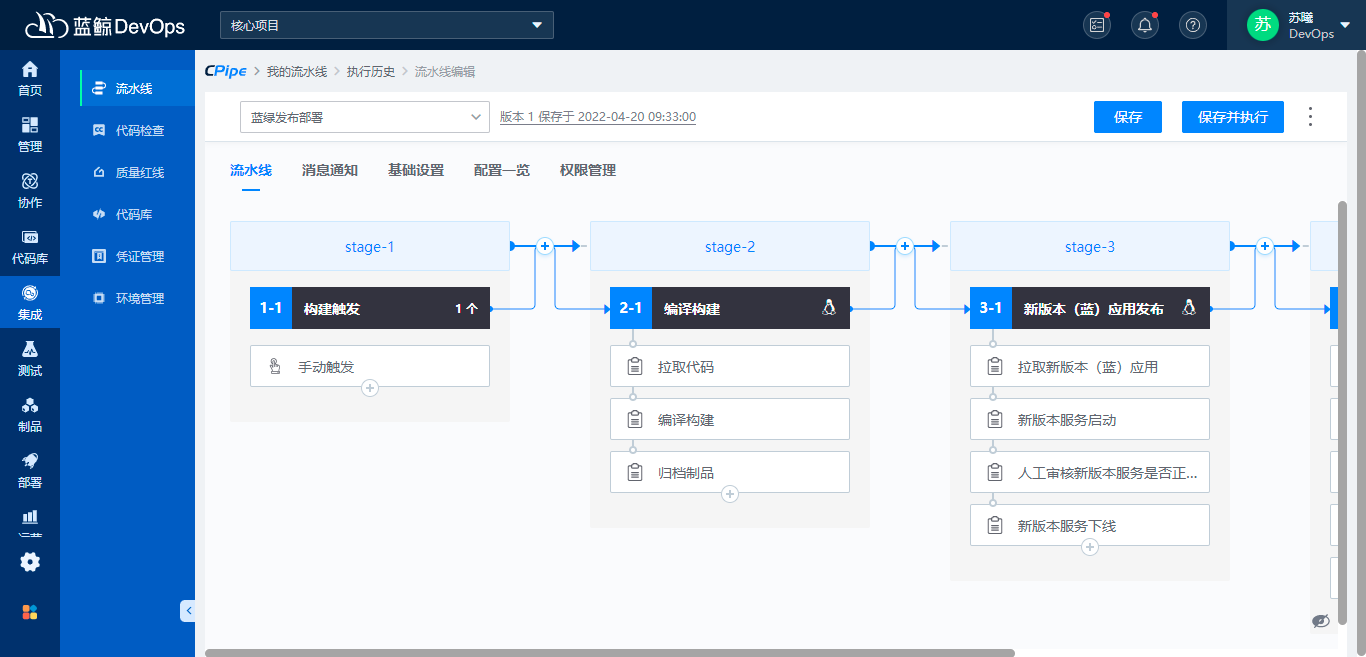Screen dimensions: 1366x657
Task: Switch to the 消息通知 tab
Action: tap(330, 170)
